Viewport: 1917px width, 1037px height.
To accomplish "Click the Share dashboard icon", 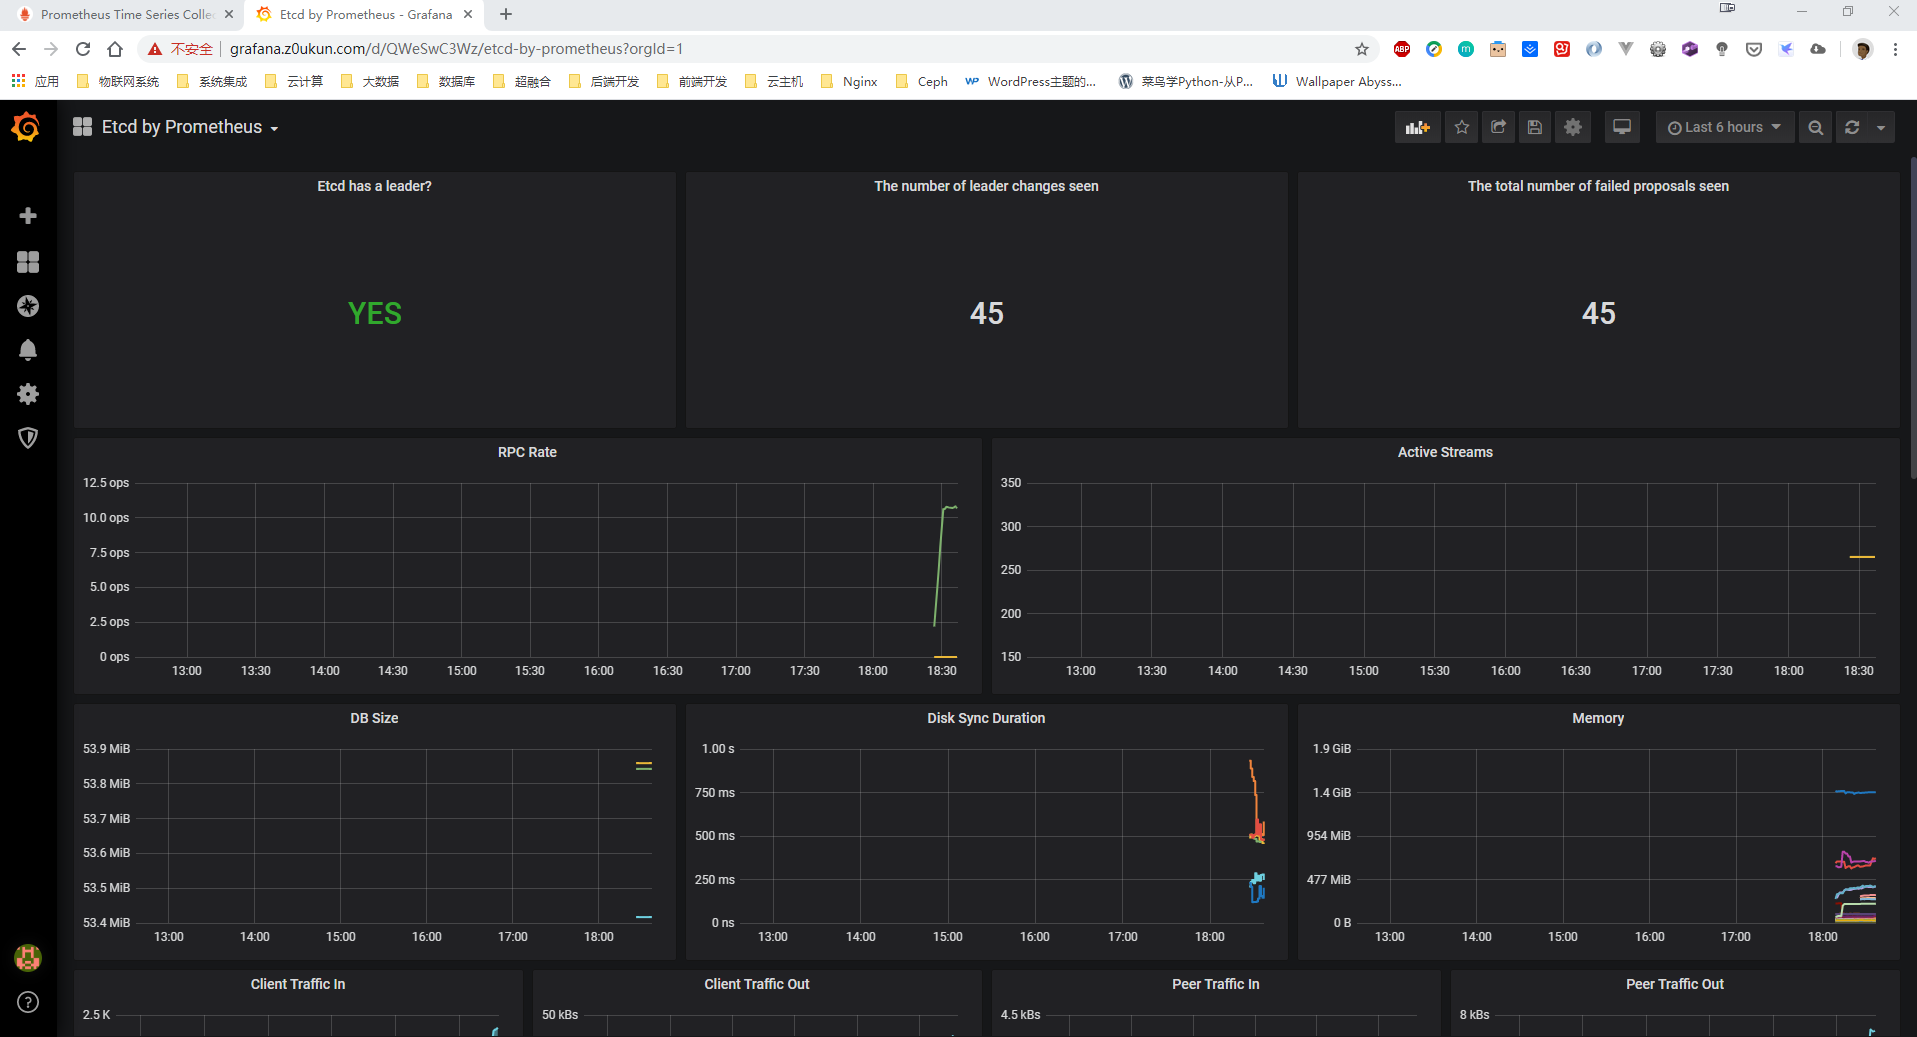I will tap(1498, 127).
